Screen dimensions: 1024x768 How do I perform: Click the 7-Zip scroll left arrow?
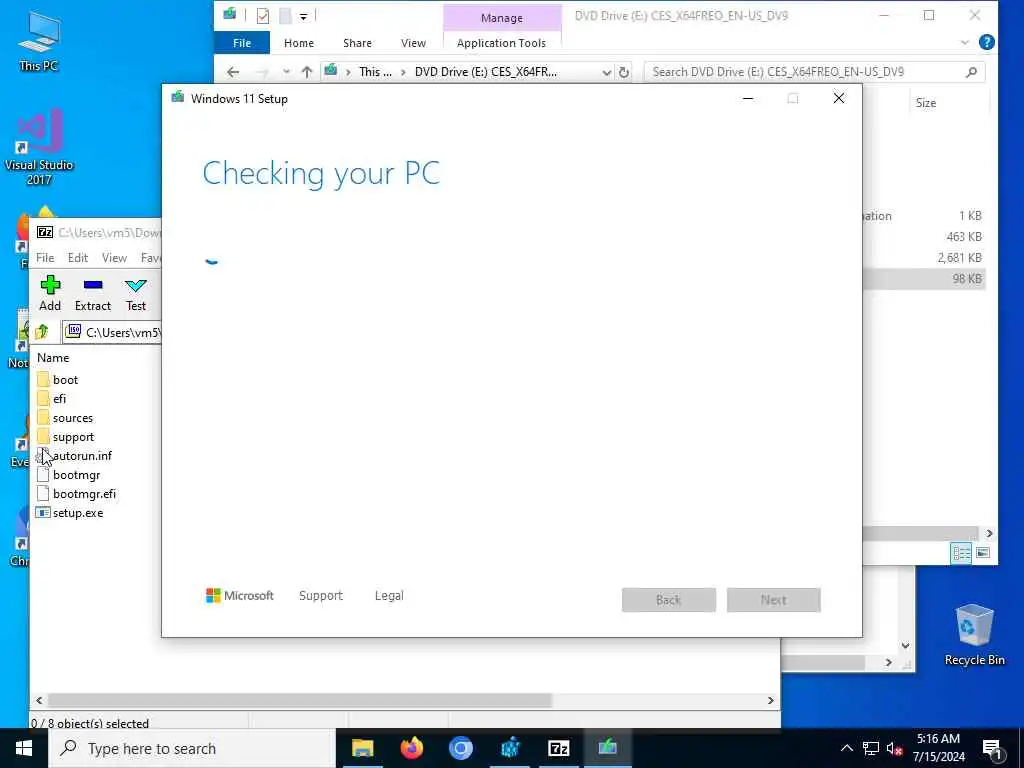[39, 700]
